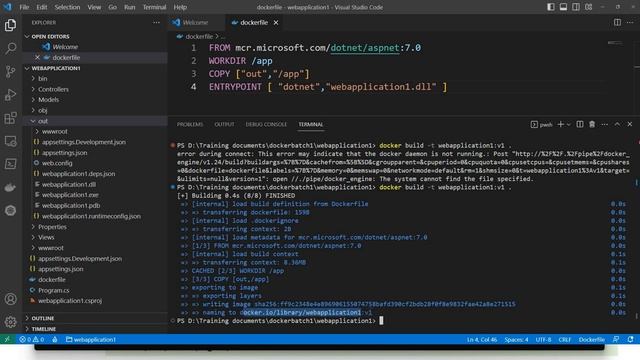Expand the bin folder
This screenshot has width=640, height=360.
click(42, 78)
